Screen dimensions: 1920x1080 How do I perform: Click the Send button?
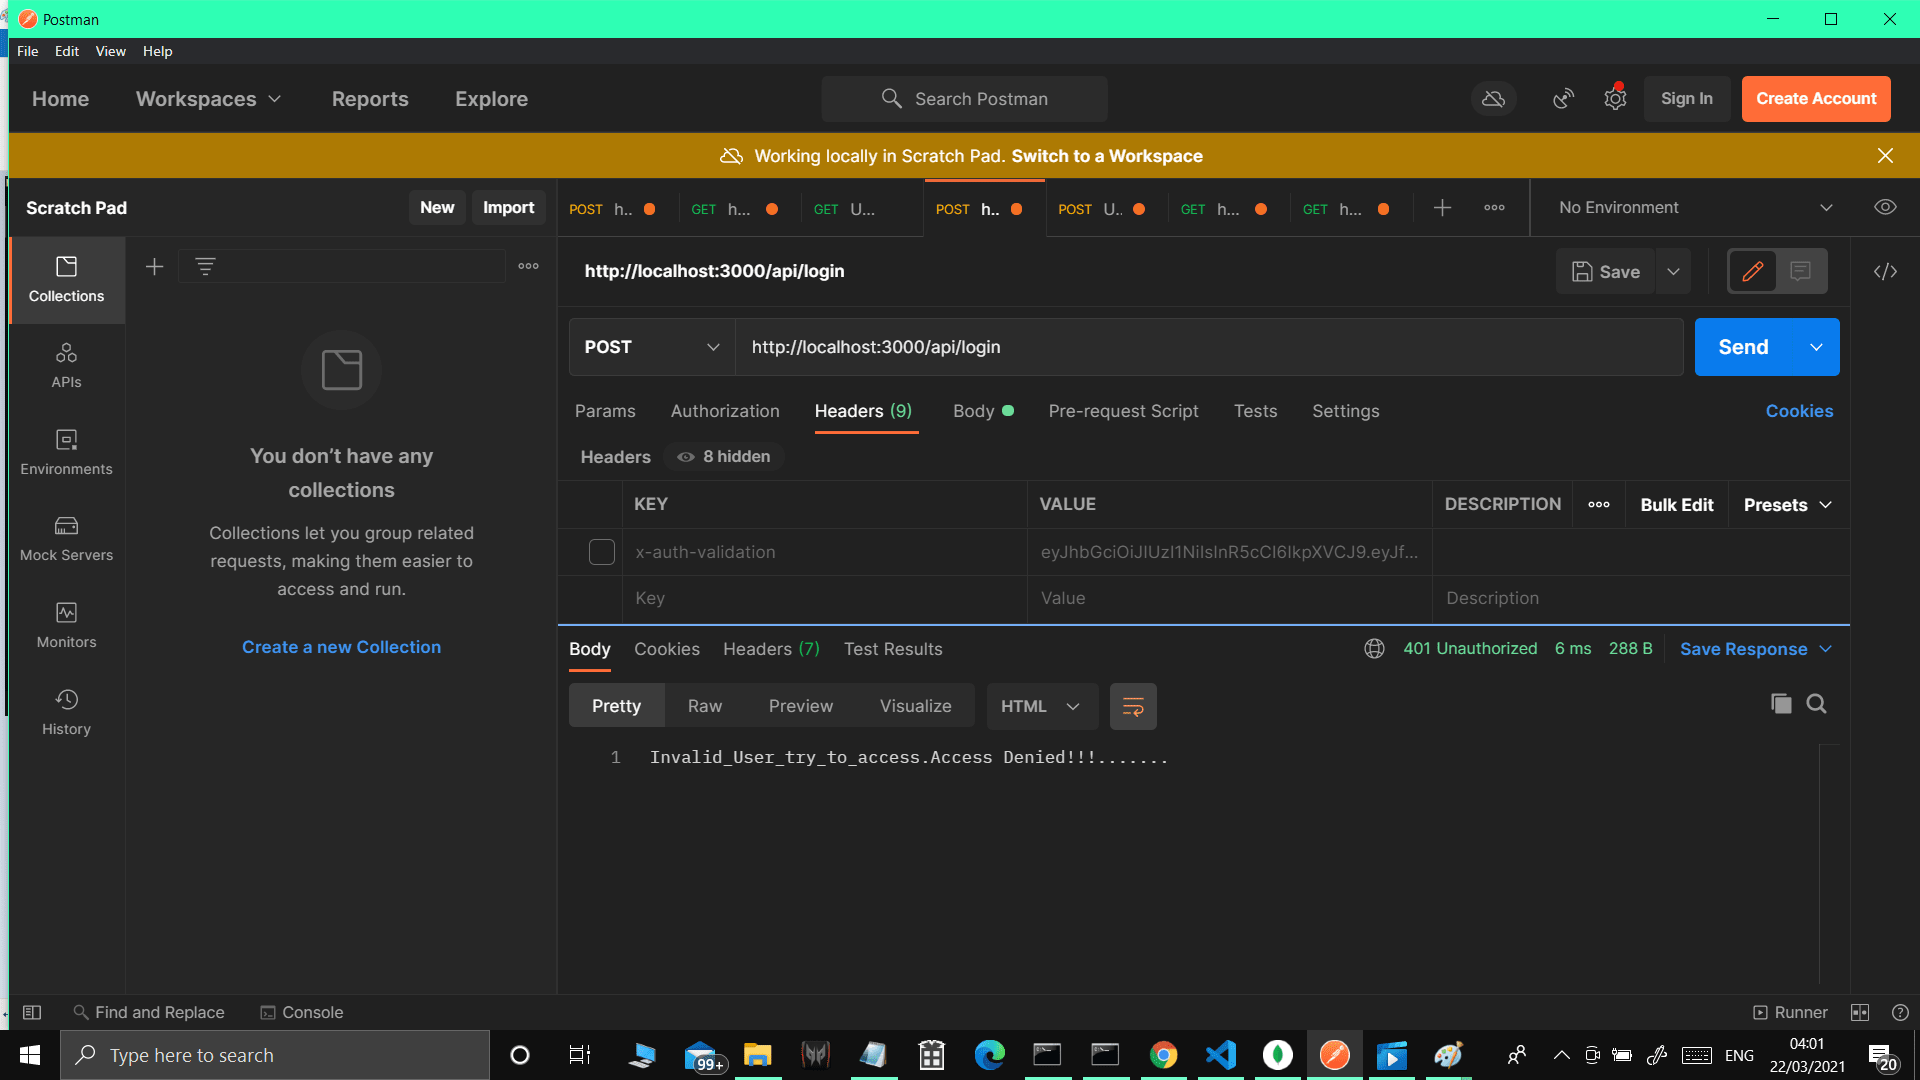(1744, 347)
